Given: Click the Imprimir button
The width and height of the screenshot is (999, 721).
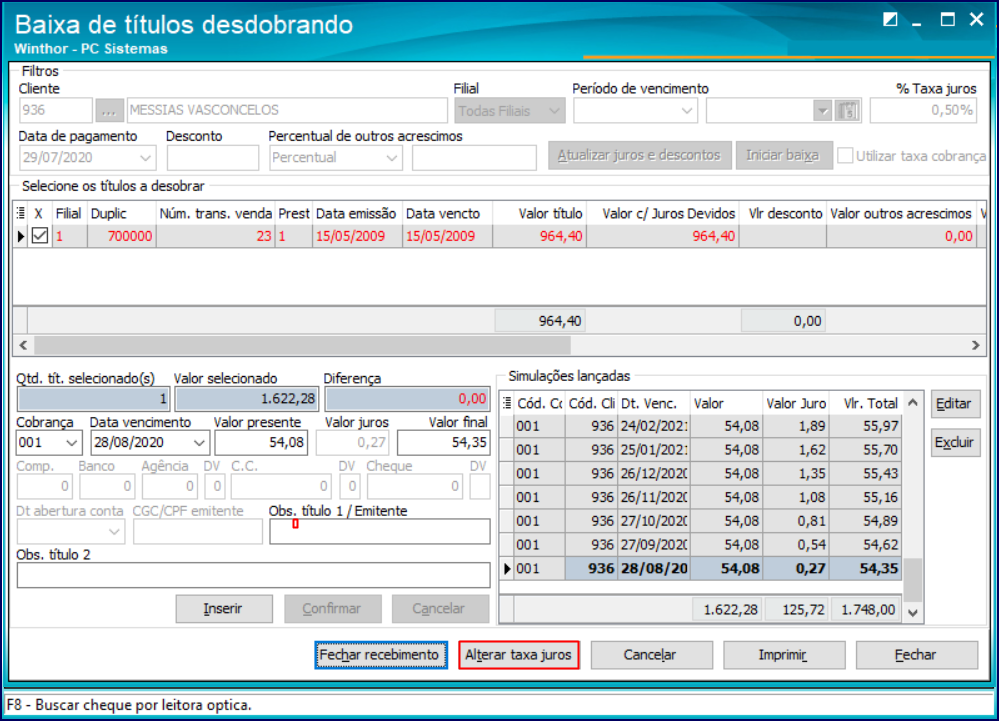Looking at the screenshot, I should coord(784,655).
